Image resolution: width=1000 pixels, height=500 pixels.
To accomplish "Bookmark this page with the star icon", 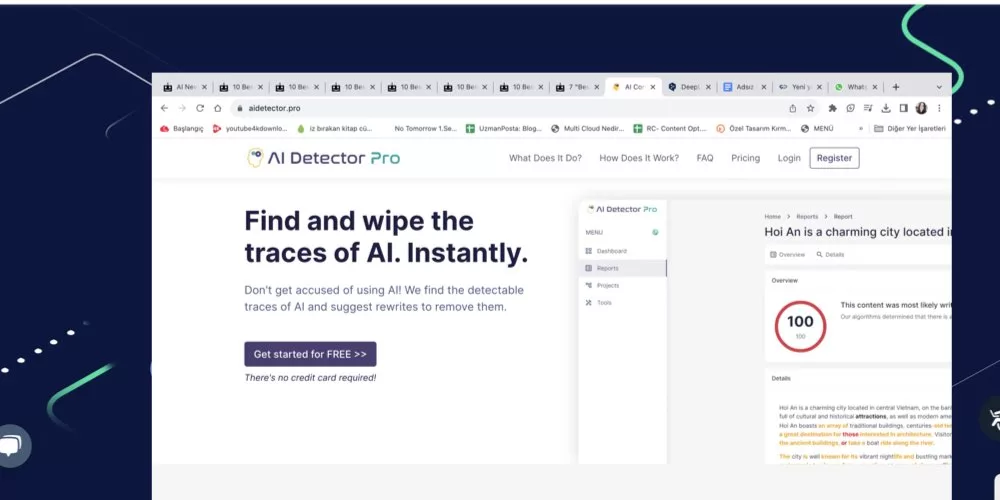I will tap(811, 108).
